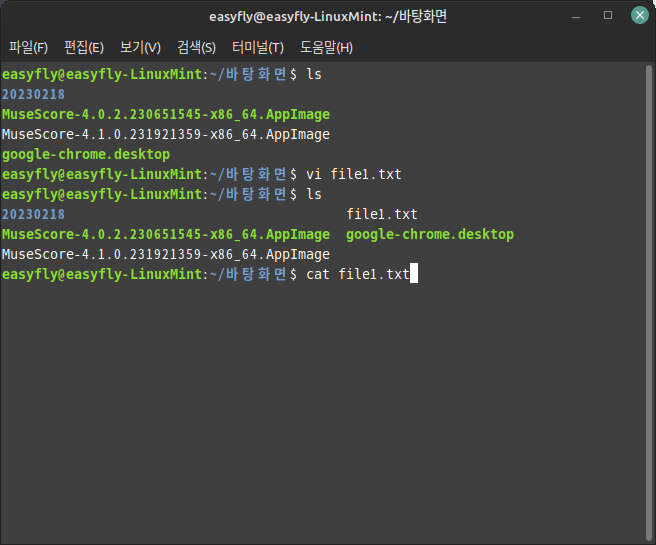Click the blinking cursor block after file1.txt

(414, 273)
